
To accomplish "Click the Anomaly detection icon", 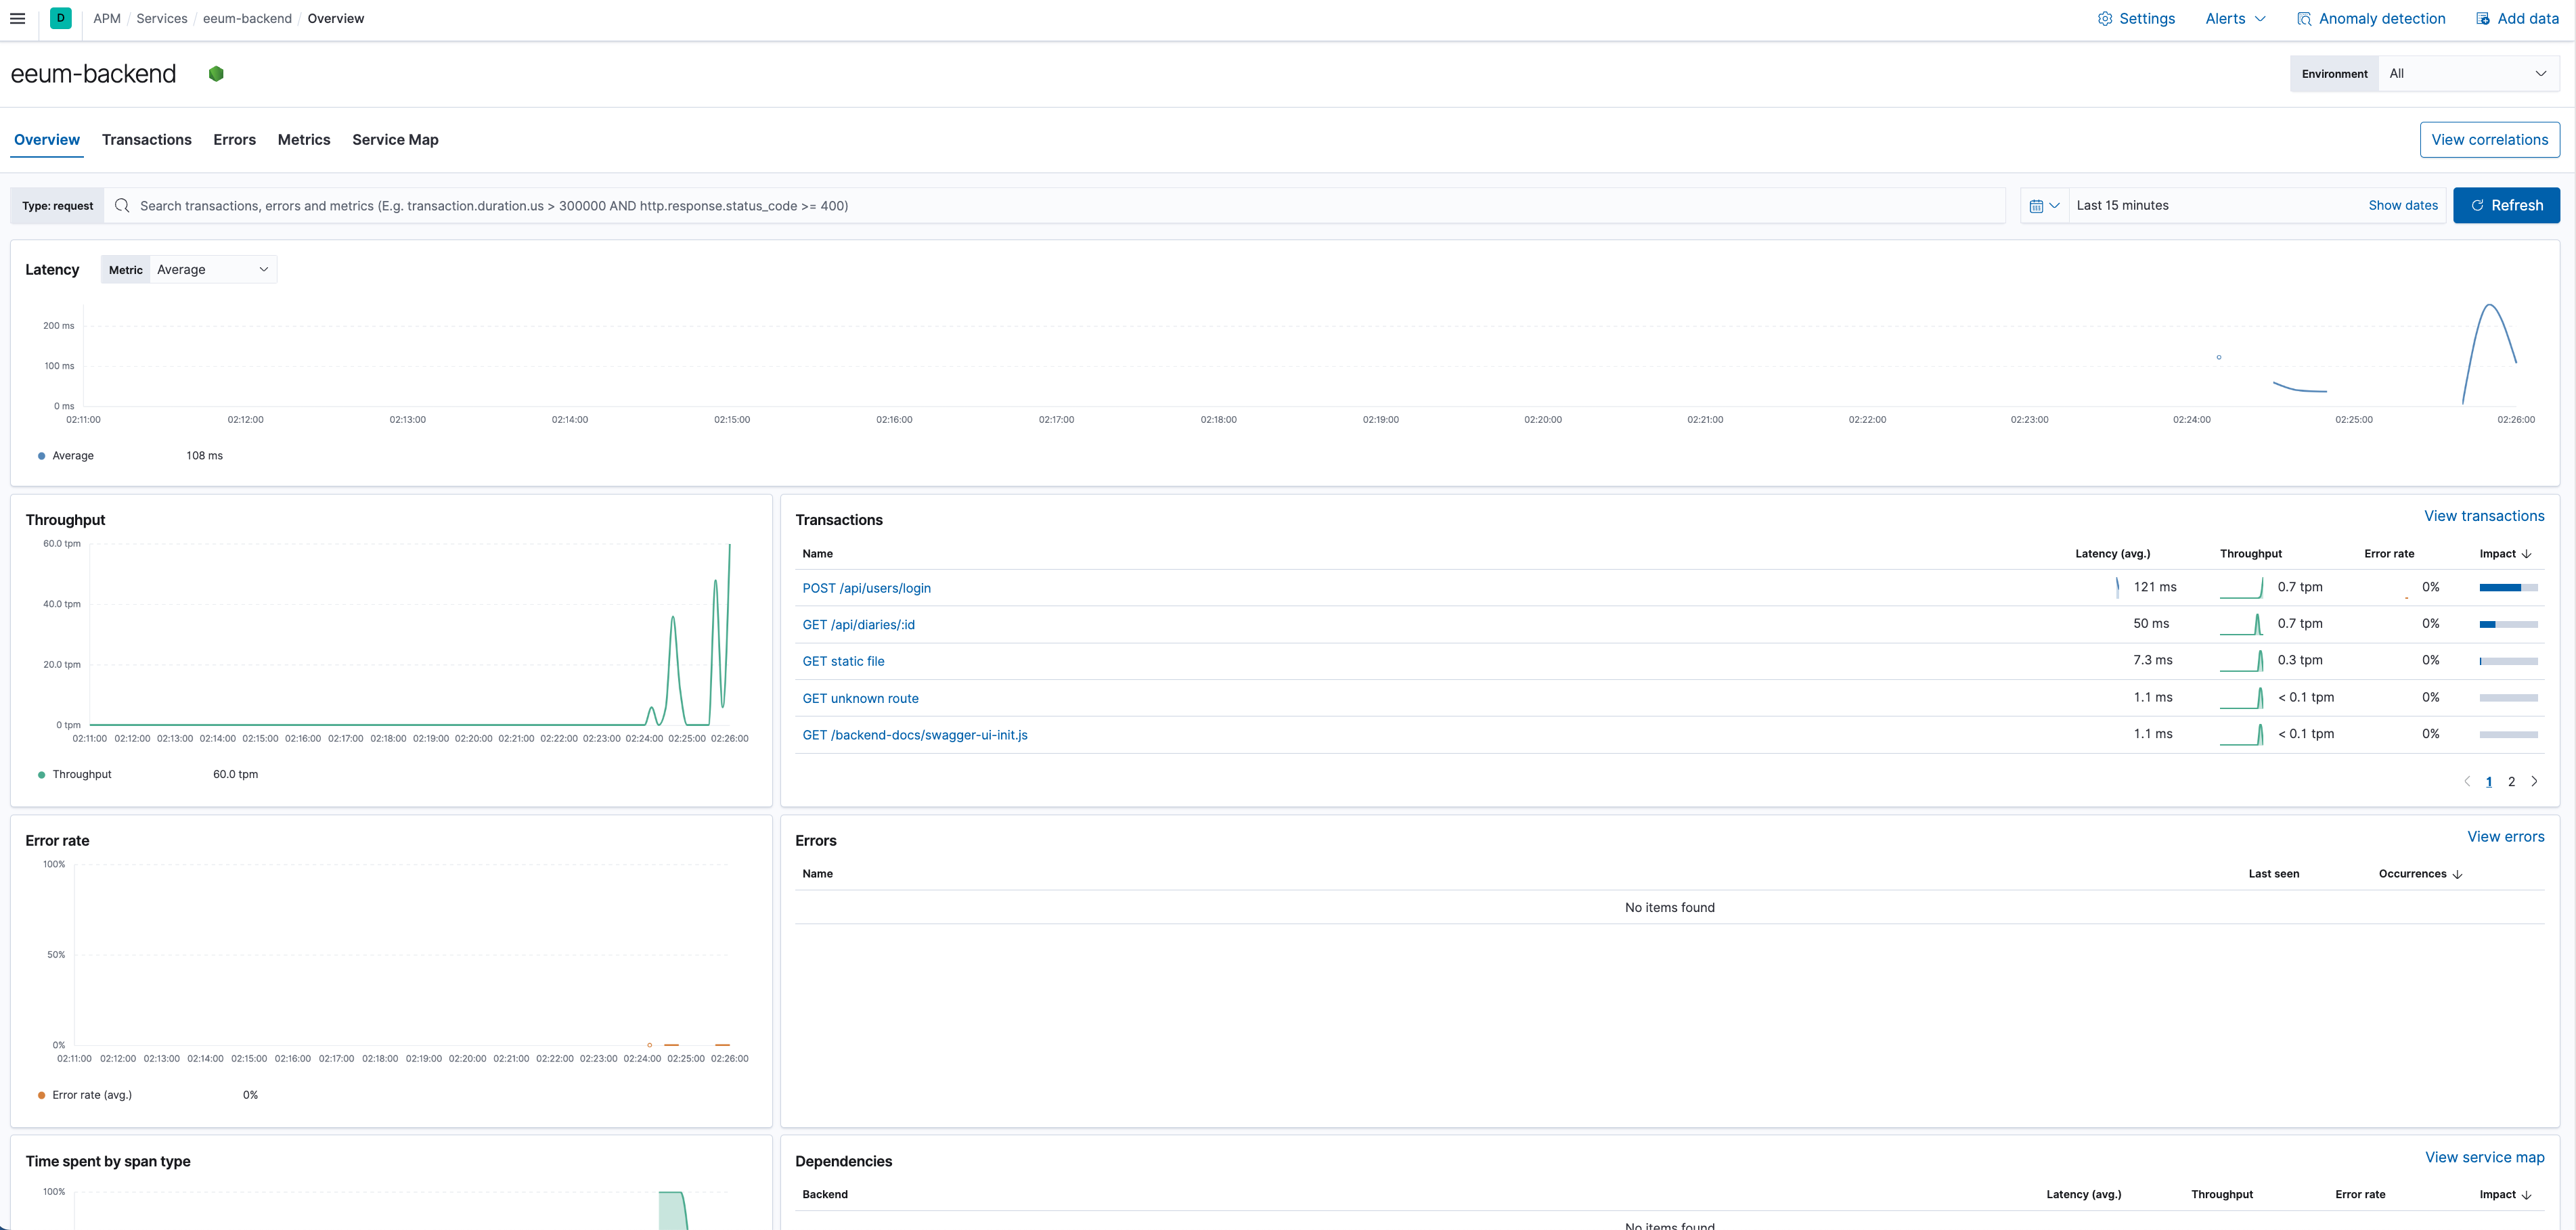I will click(x=2304, y=18).
